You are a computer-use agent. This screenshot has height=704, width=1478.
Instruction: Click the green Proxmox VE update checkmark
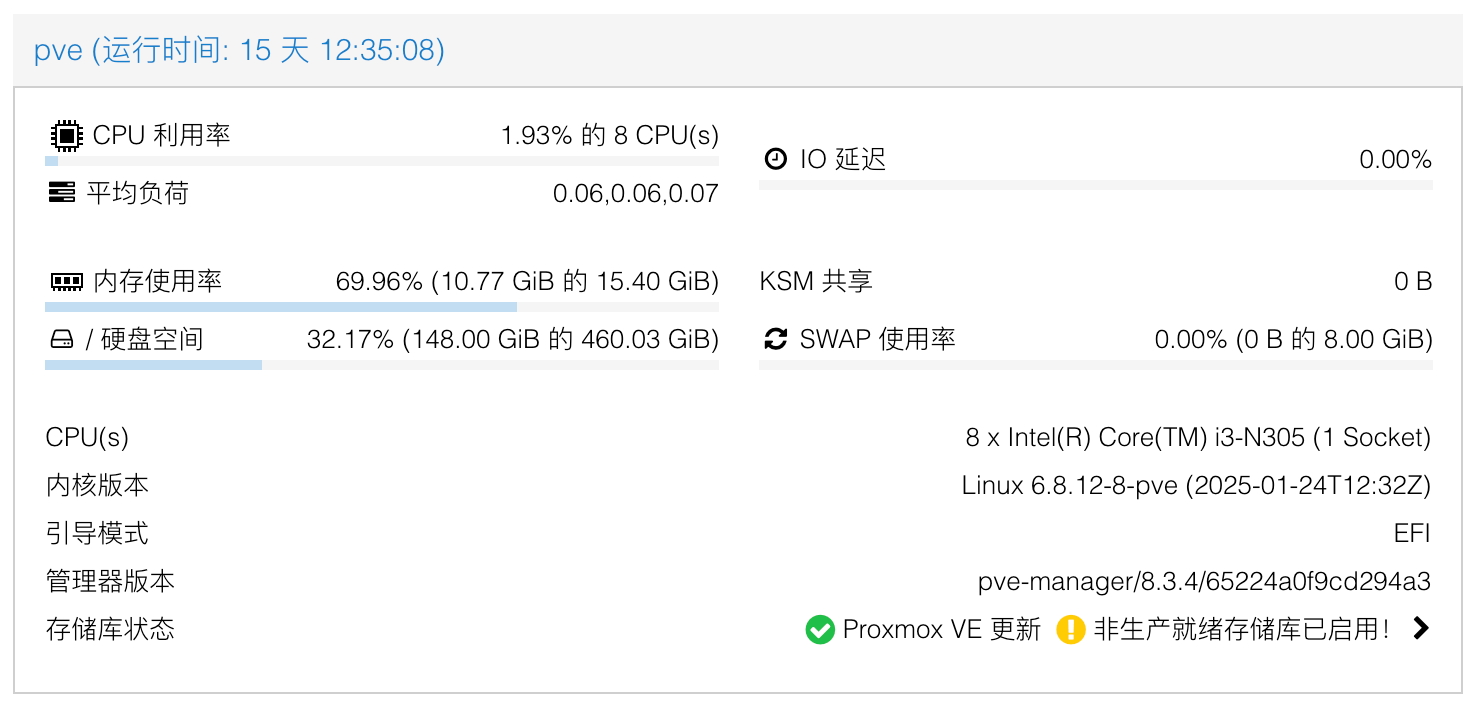[820, 629]
